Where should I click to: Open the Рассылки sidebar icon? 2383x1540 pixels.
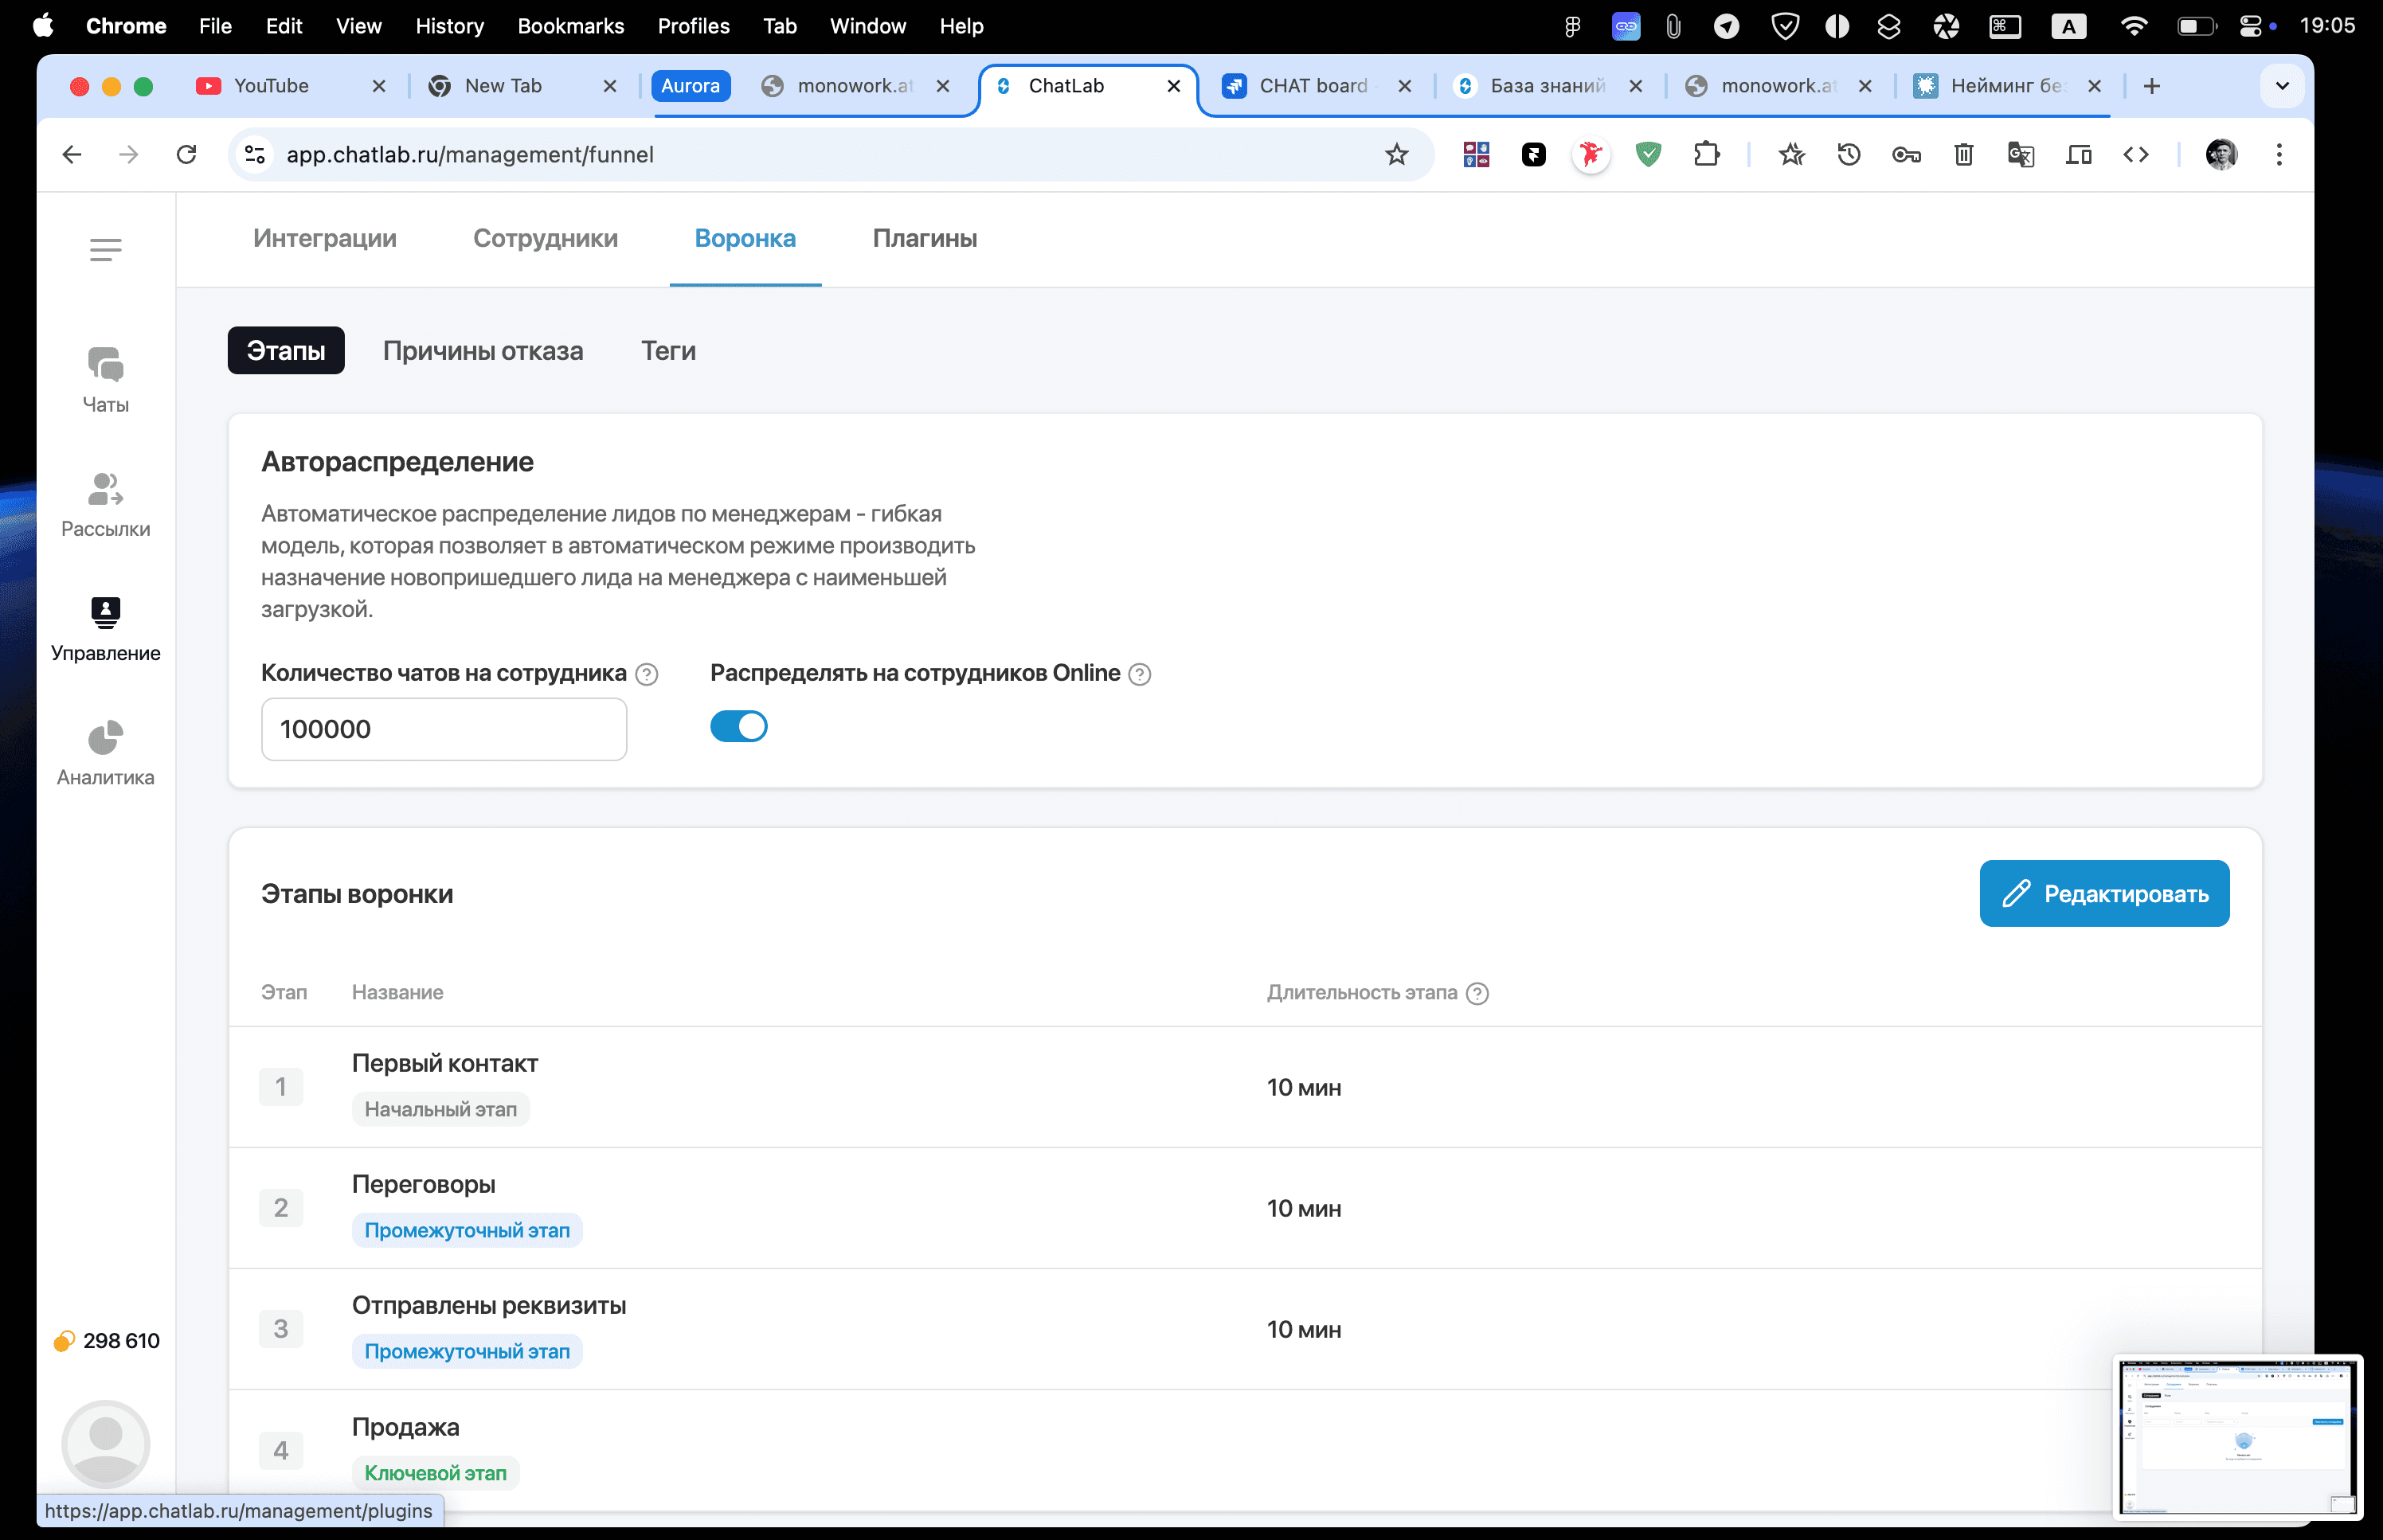pos(105,503)
